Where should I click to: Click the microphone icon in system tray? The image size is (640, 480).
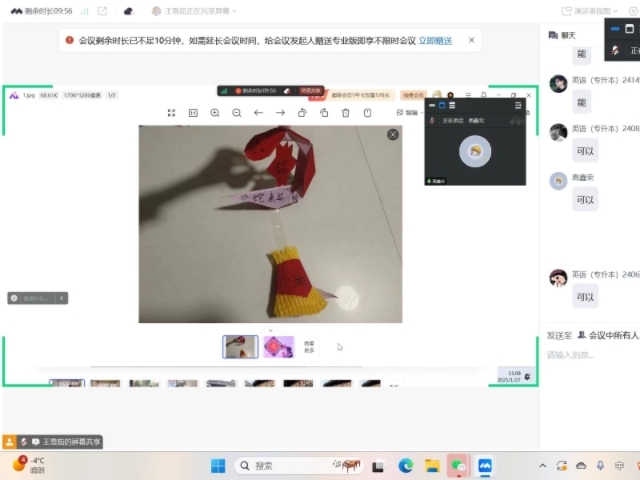(x=600, y=466)
